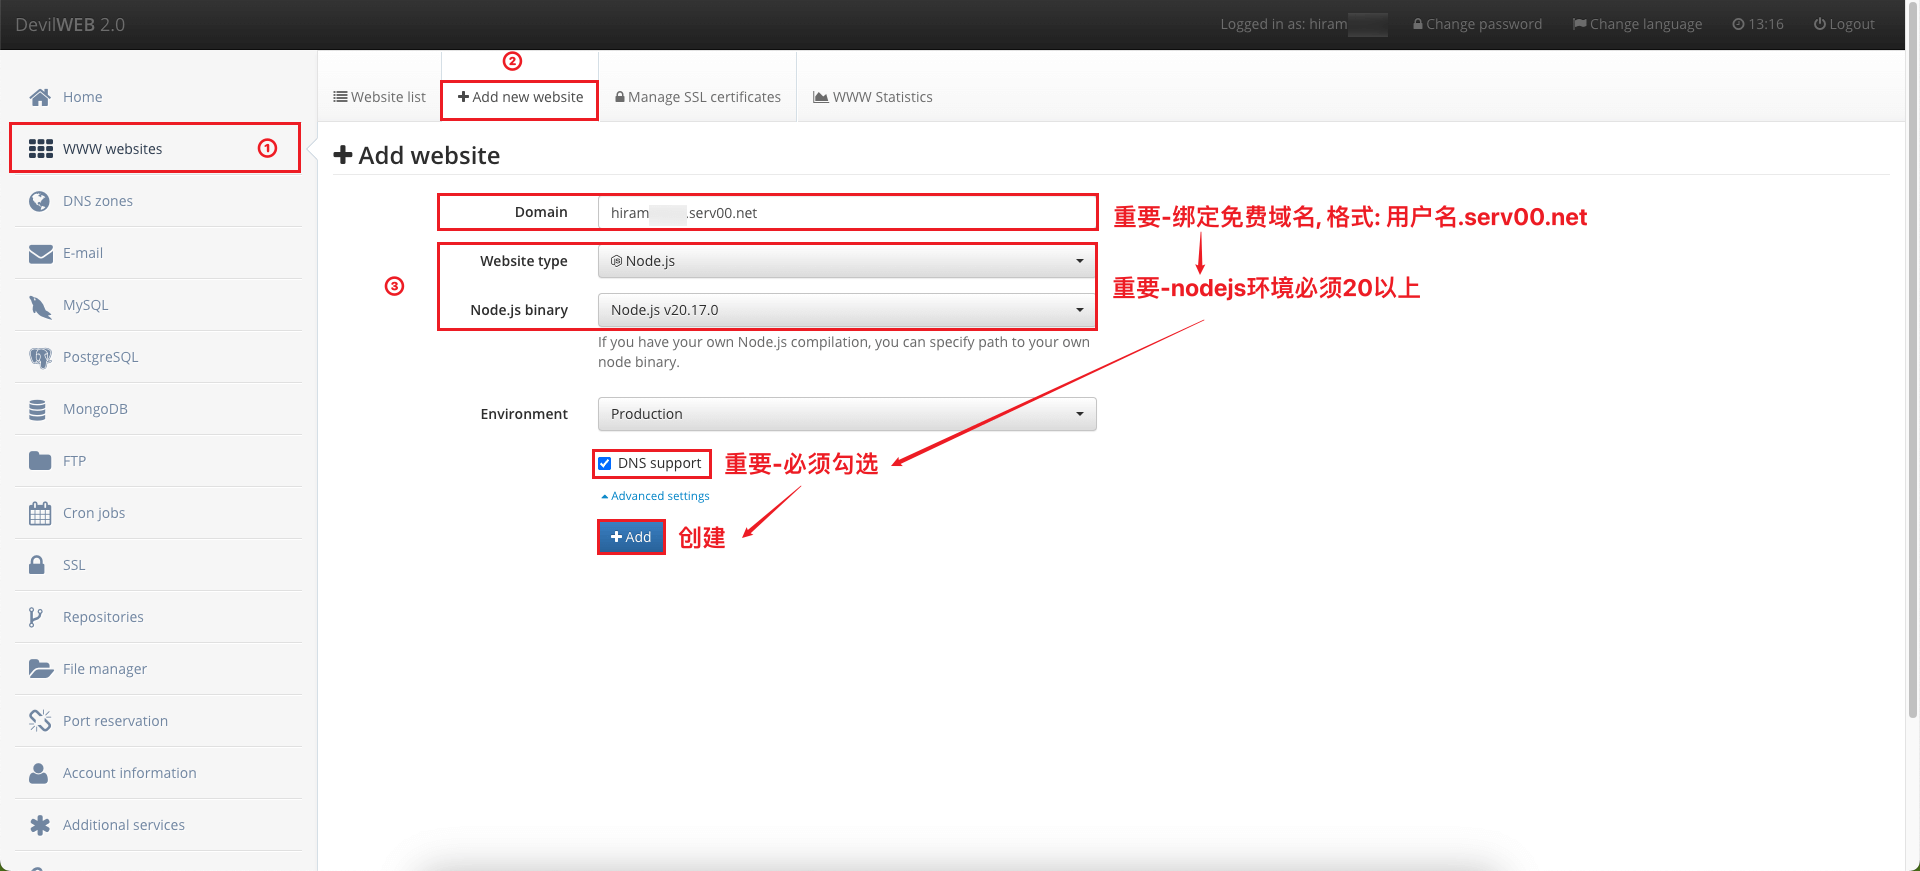The image size is (1920, 871).
Task: Click the Change password link
Action: [x=1477, y=24]
